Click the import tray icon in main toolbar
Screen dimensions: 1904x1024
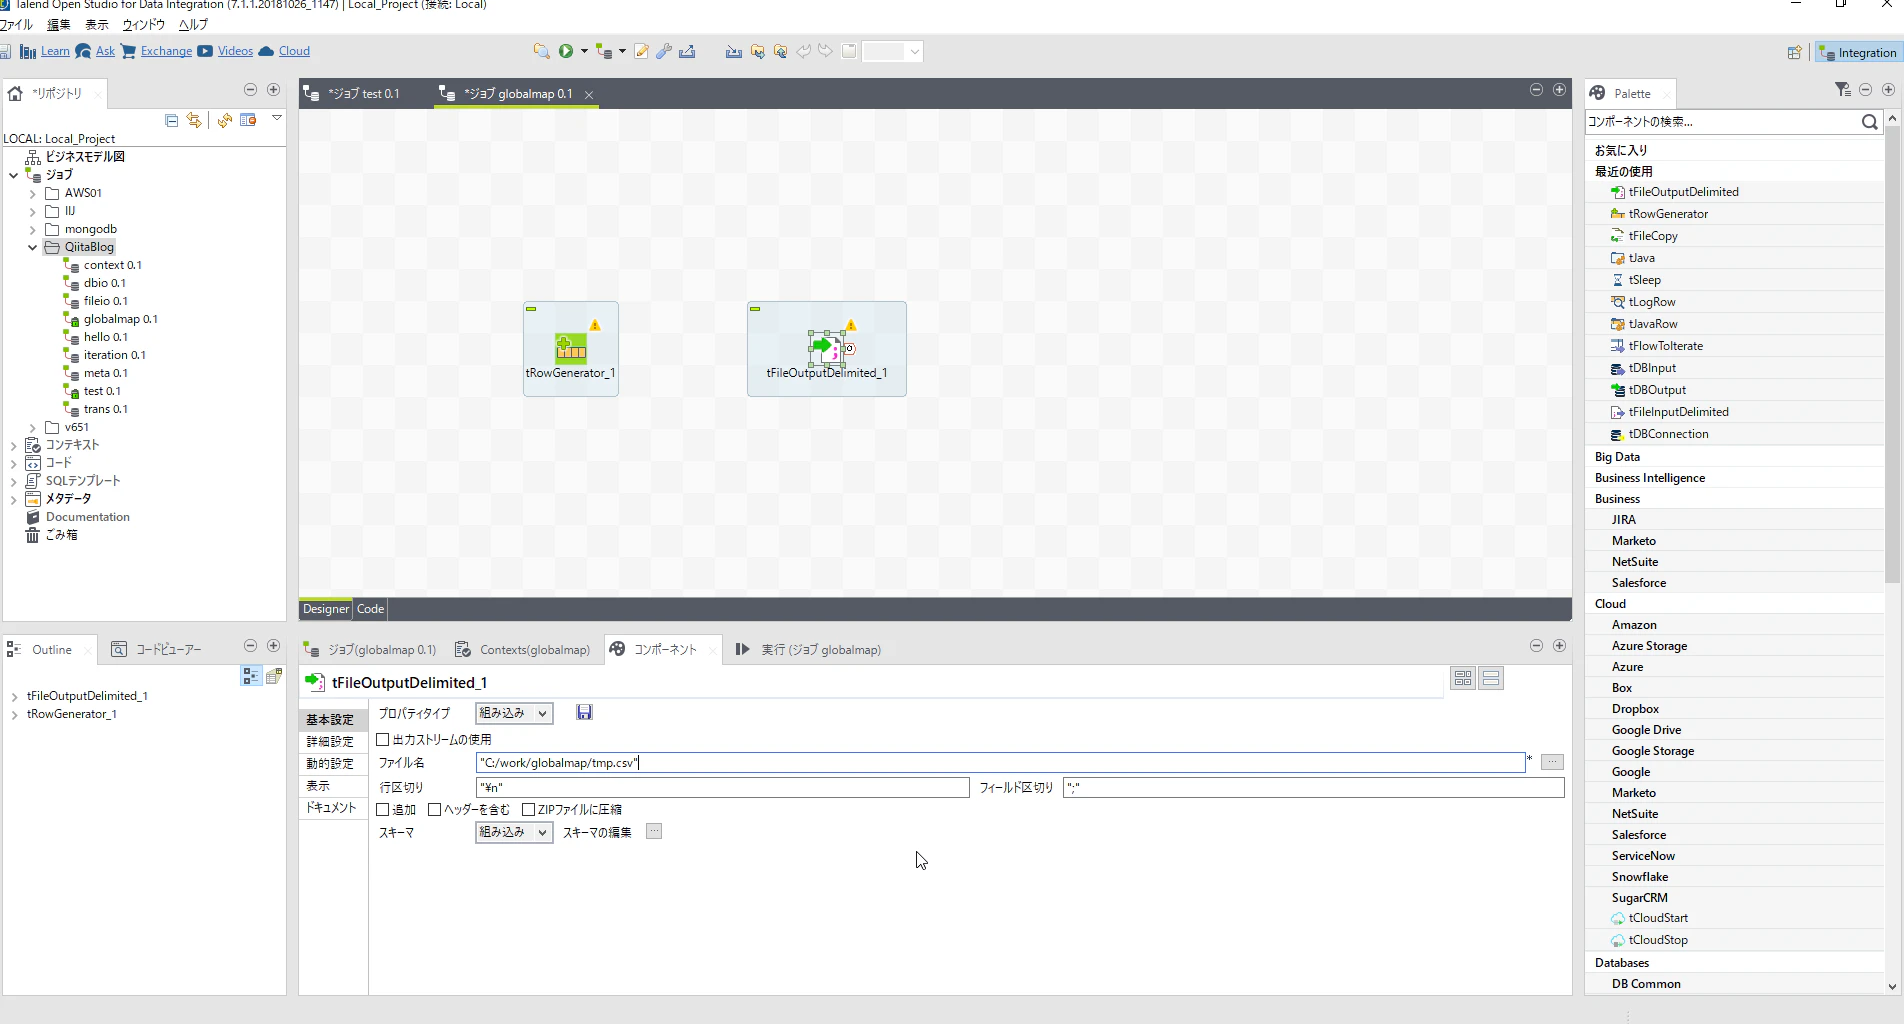tap(734, 51)
